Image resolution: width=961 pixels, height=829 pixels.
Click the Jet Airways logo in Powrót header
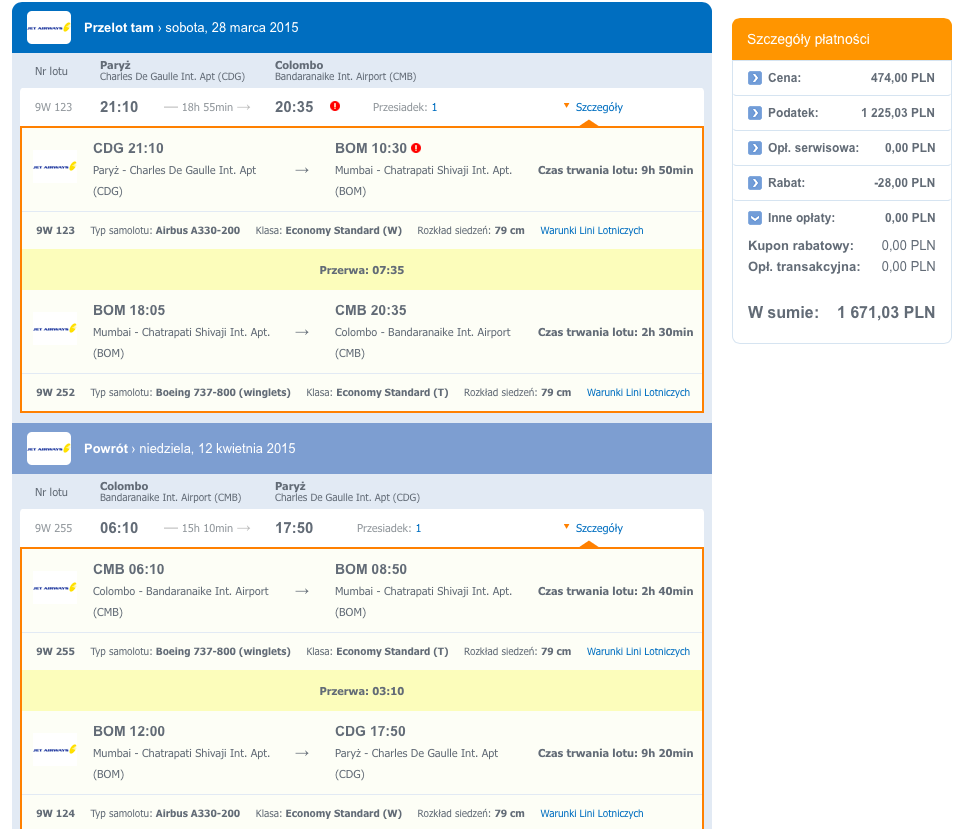click(49, 449)
